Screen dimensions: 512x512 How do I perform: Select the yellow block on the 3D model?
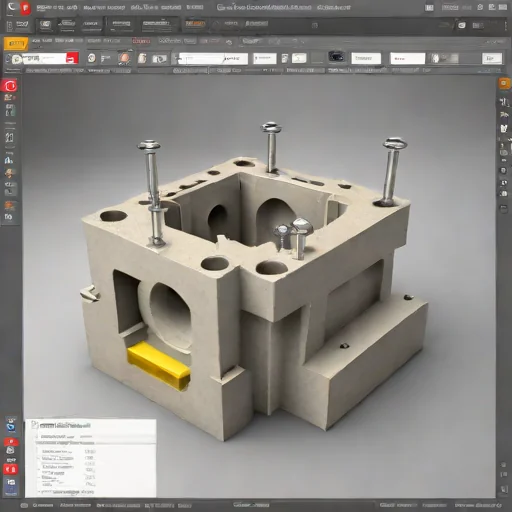pyautogui.click(x=159, y=365)
